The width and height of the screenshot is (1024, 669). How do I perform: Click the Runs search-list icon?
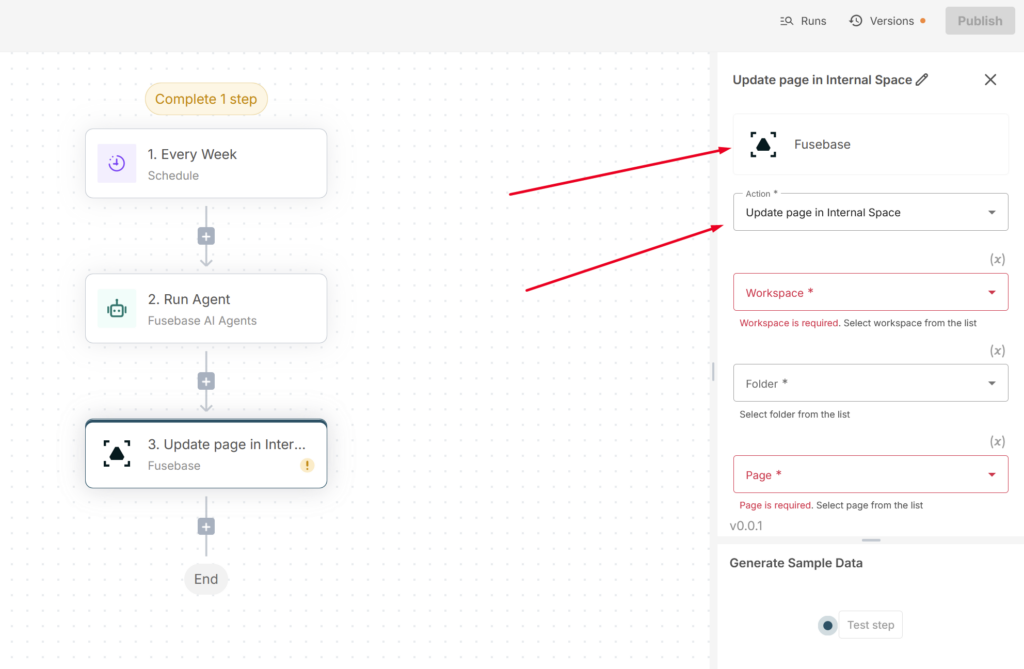click(x=786, y=21)
